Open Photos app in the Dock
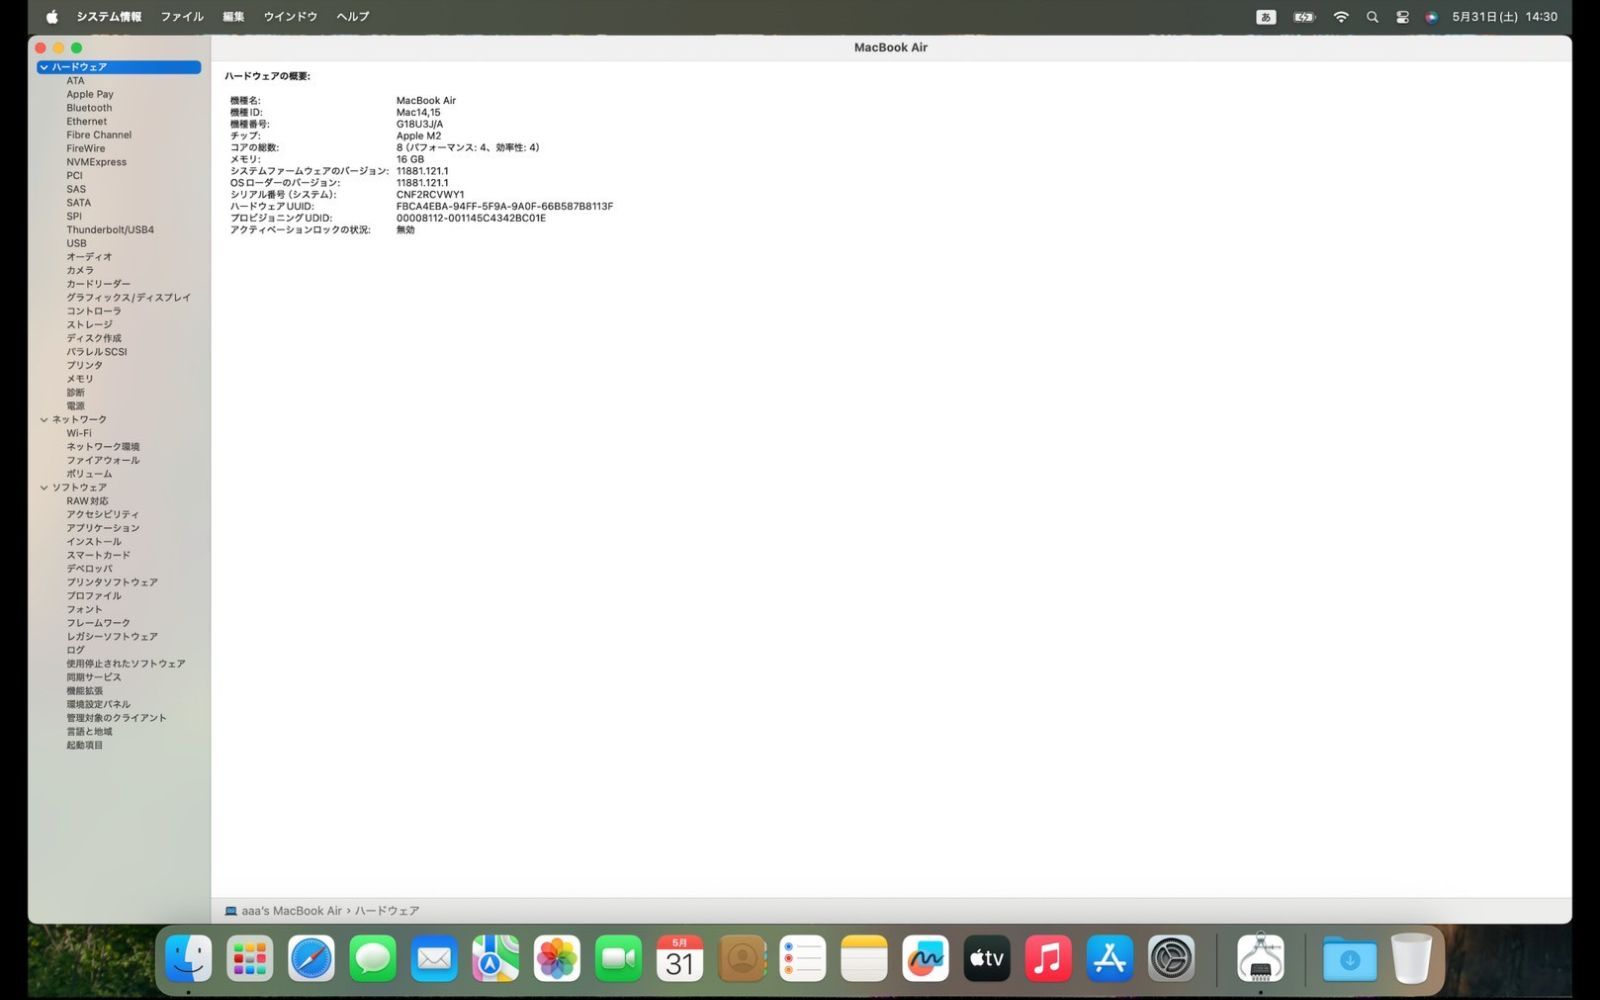1600x1000 pixels. 557,959
